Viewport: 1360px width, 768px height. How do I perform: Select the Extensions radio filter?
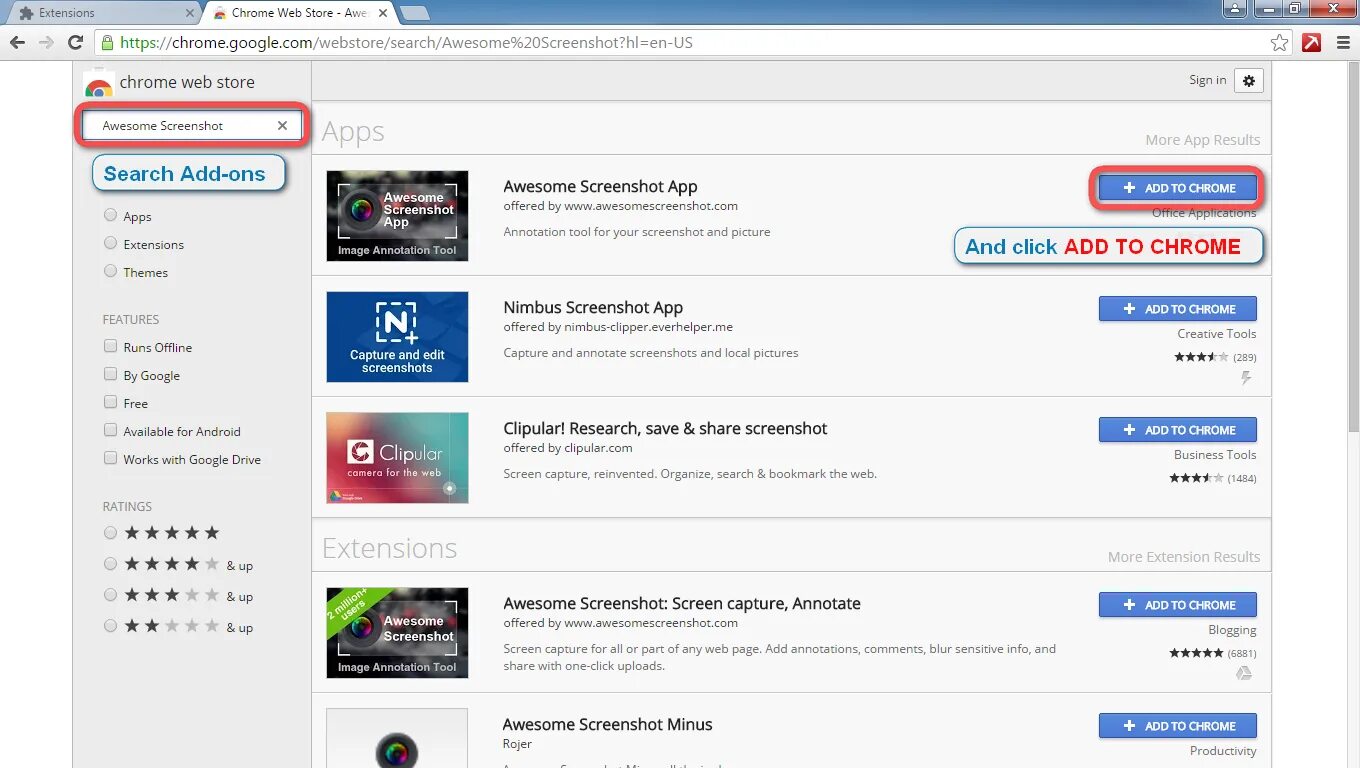click(x=110, y=243)
